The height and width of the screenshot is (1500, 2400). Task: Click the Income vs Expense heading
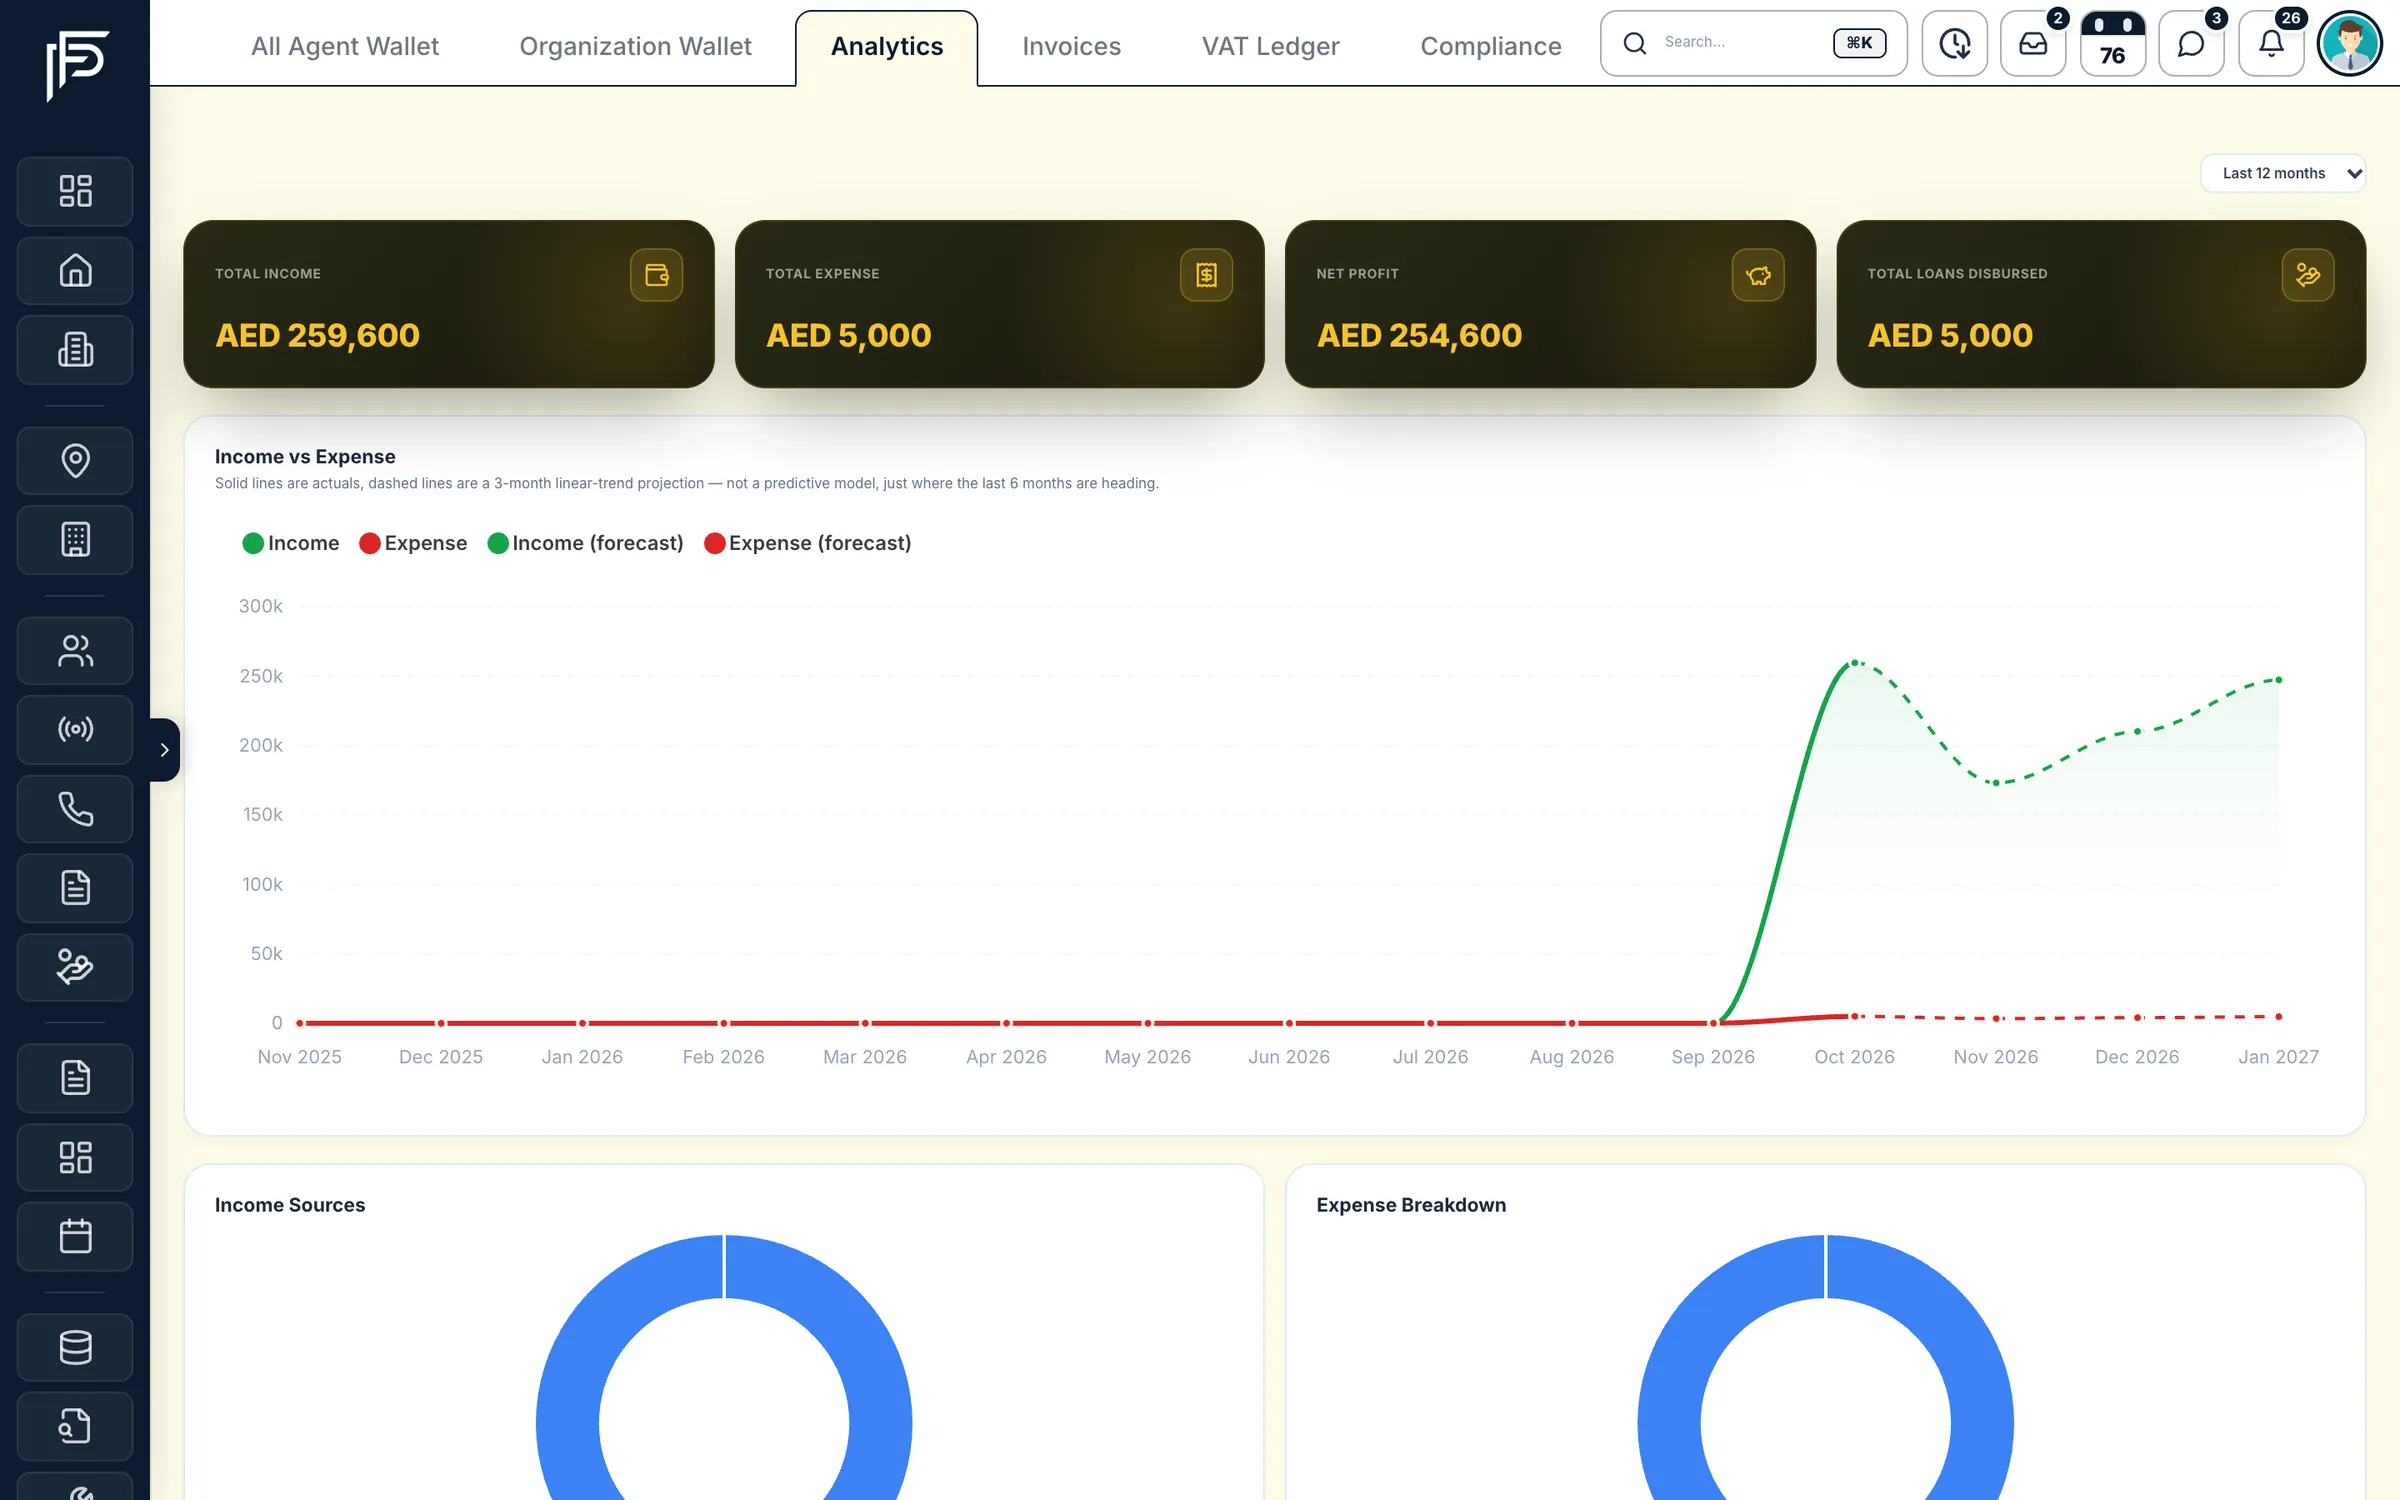(305, 457)
